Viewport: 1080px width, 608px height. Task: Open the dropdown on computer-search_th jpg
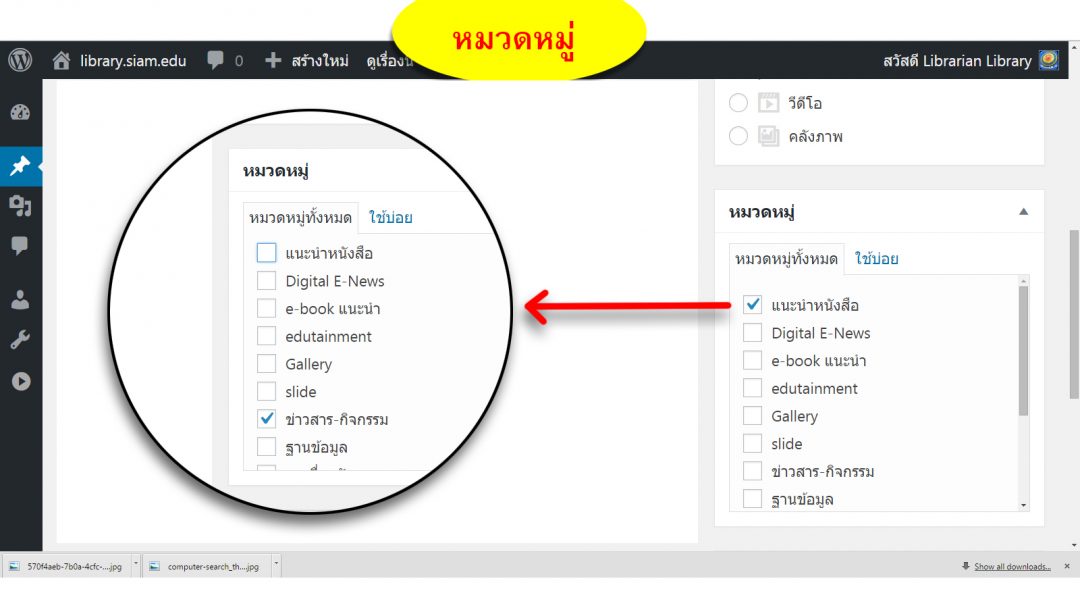[x=277, y=565]
